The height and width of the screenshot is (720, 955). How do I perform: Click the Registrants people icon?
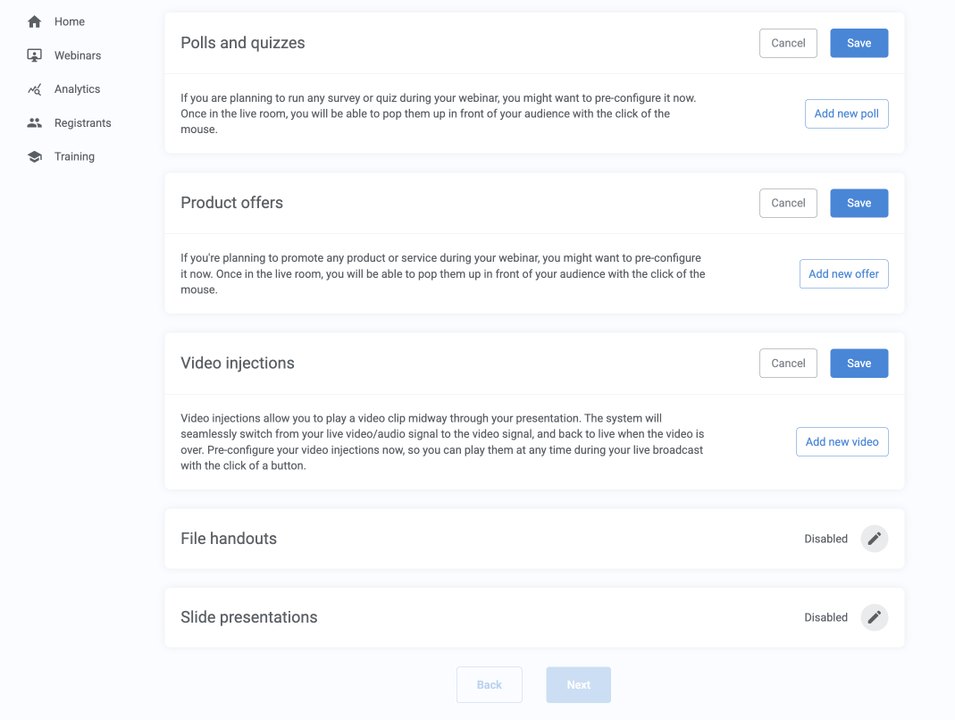click(35, 123)
